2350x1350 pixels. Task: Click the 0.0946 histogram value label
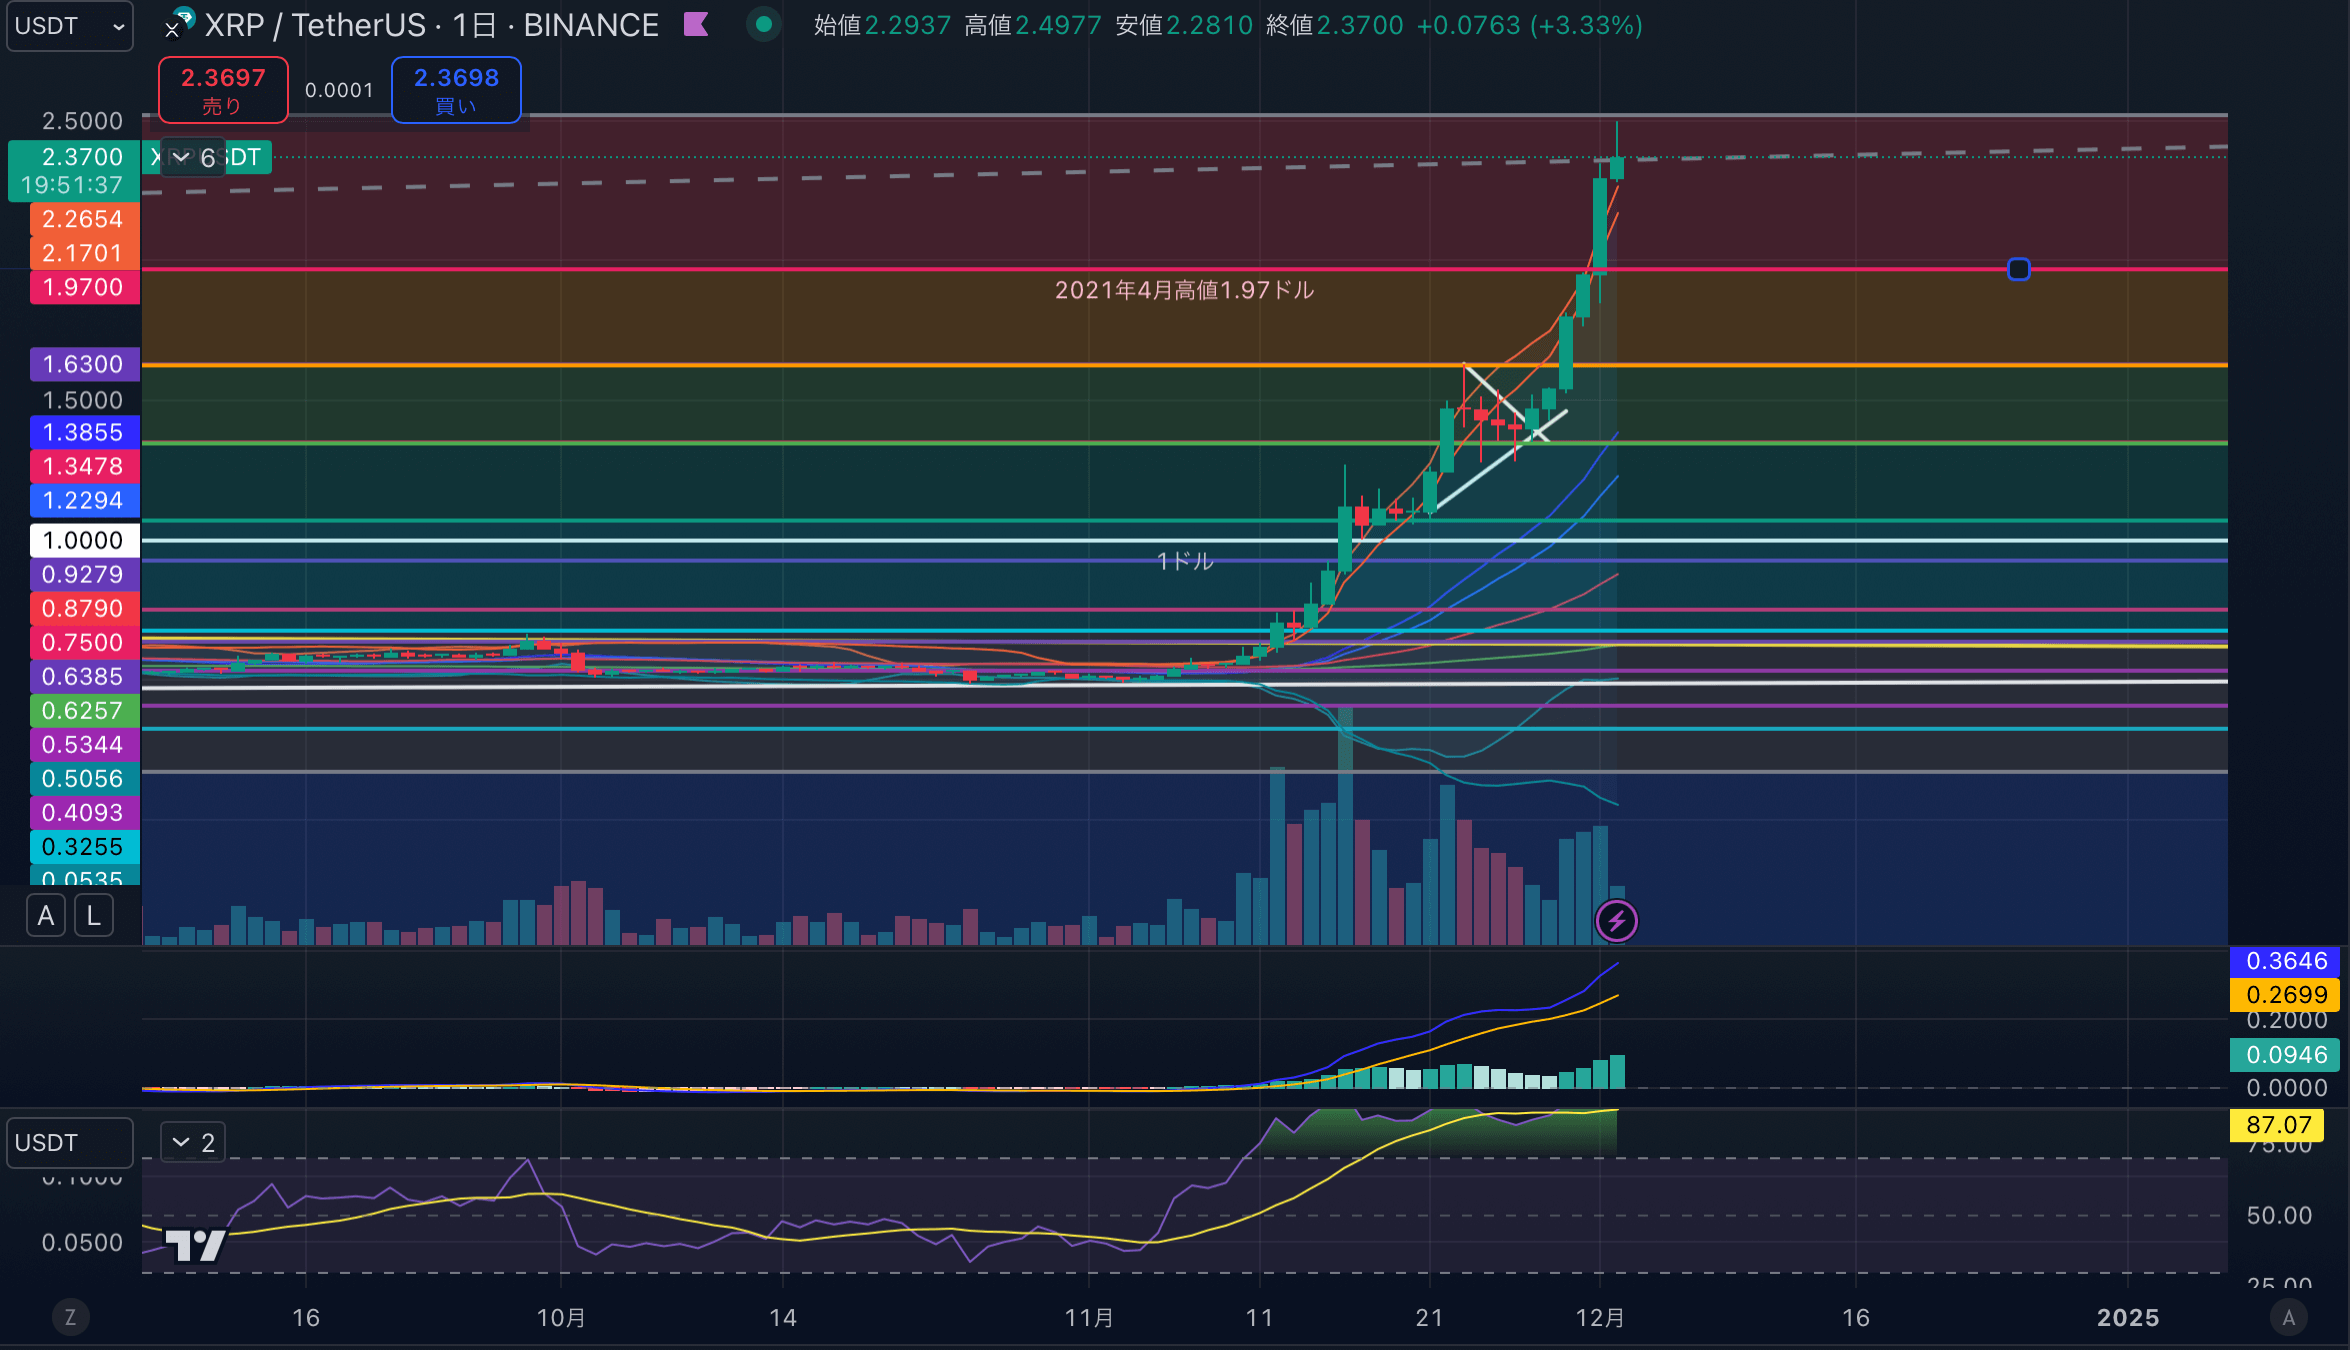point(2285,1054)
